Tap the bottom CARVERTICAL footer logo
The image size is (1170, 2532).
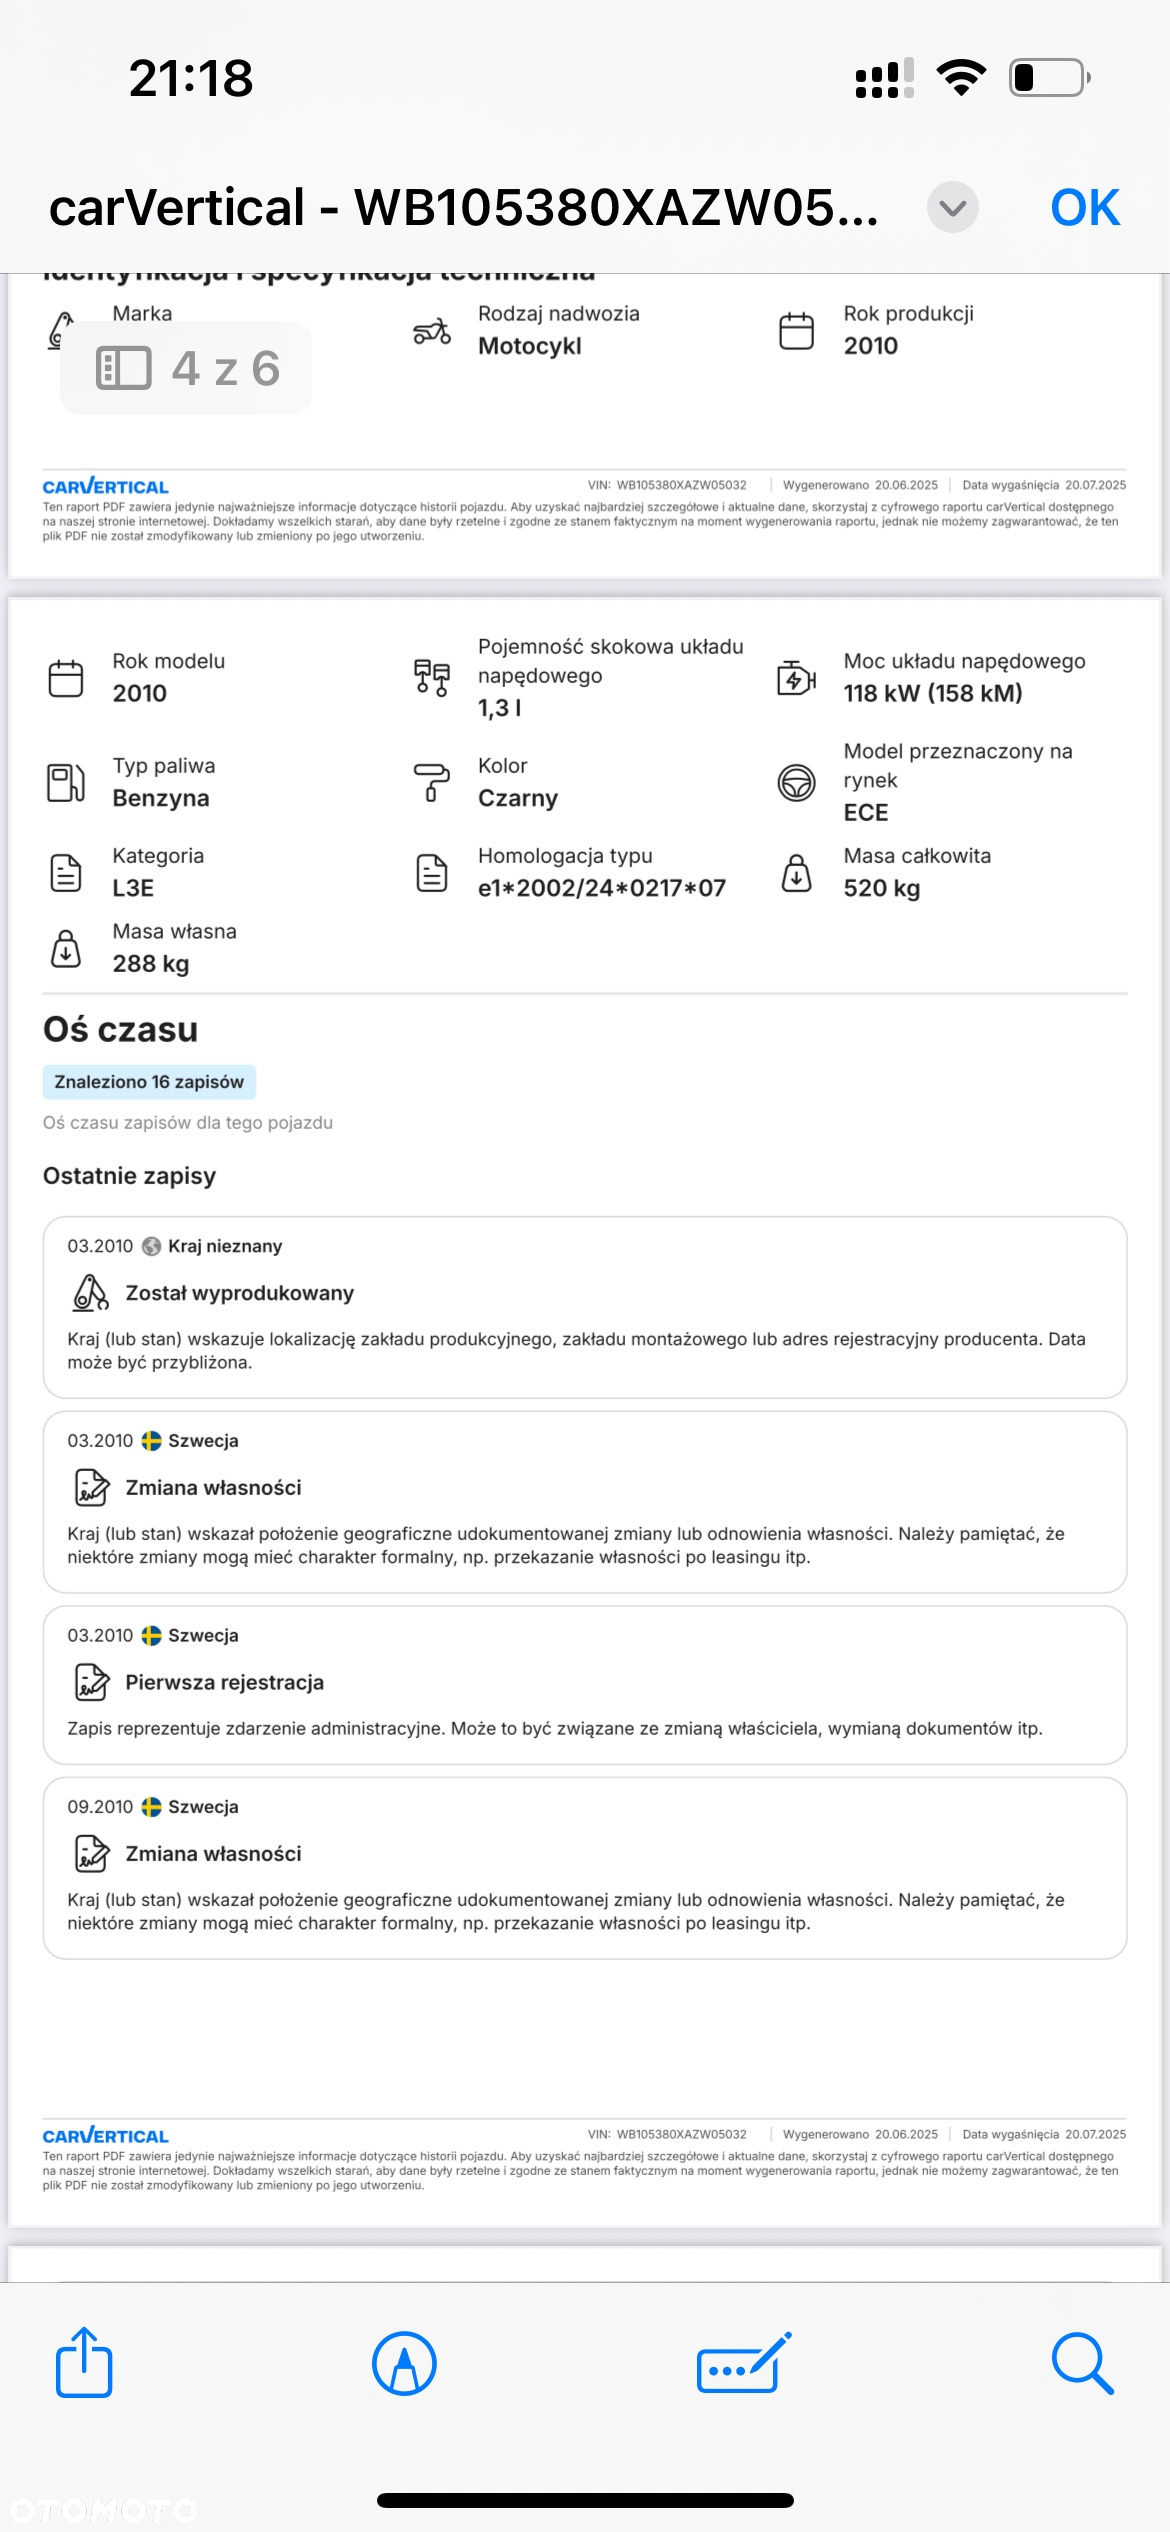click(106, 2136)
